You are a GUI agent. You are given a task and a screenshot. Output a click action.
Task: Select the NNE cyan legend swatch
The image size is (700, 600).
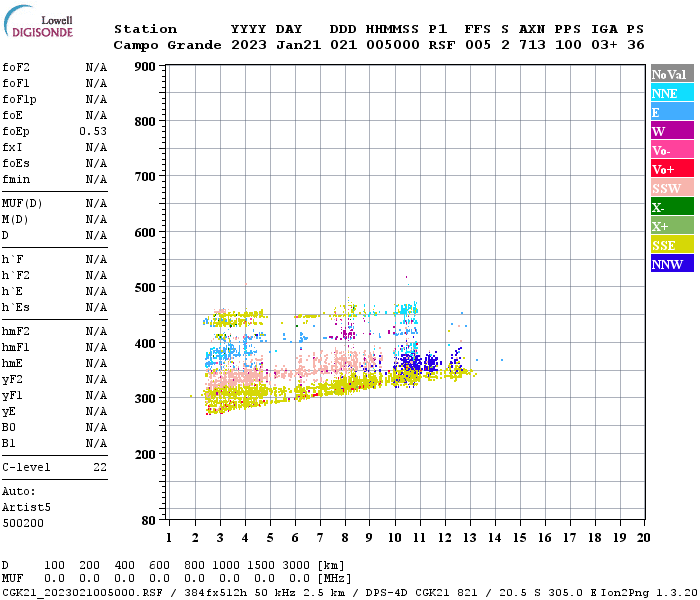672,93
